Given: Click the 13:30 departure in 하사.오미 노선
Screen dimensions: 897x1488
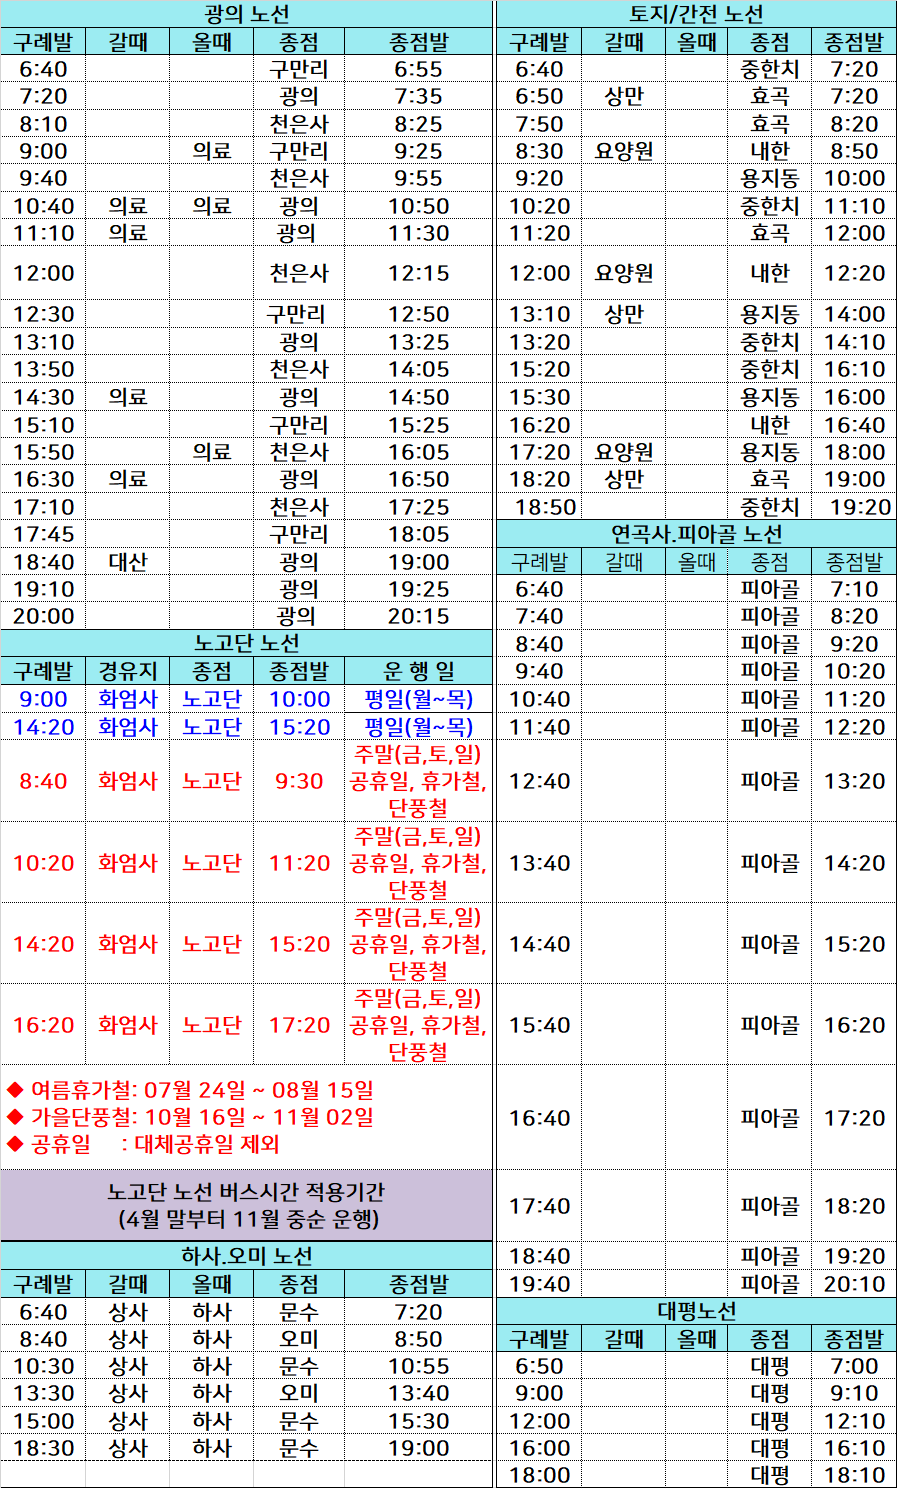Looking at the screenshot, I should [x=43, y=1393].
